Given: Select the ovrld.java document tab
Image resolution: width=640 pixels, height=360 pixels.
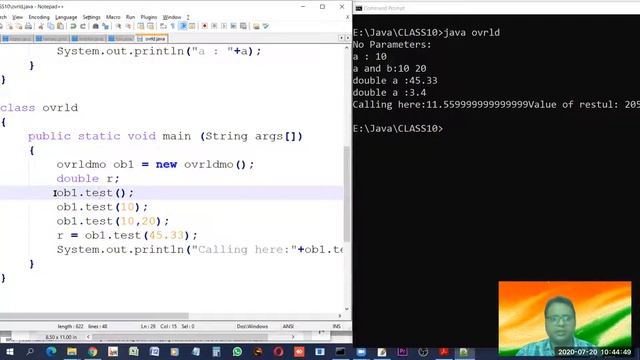Looking at the screenshot, I should click(152, 39).
